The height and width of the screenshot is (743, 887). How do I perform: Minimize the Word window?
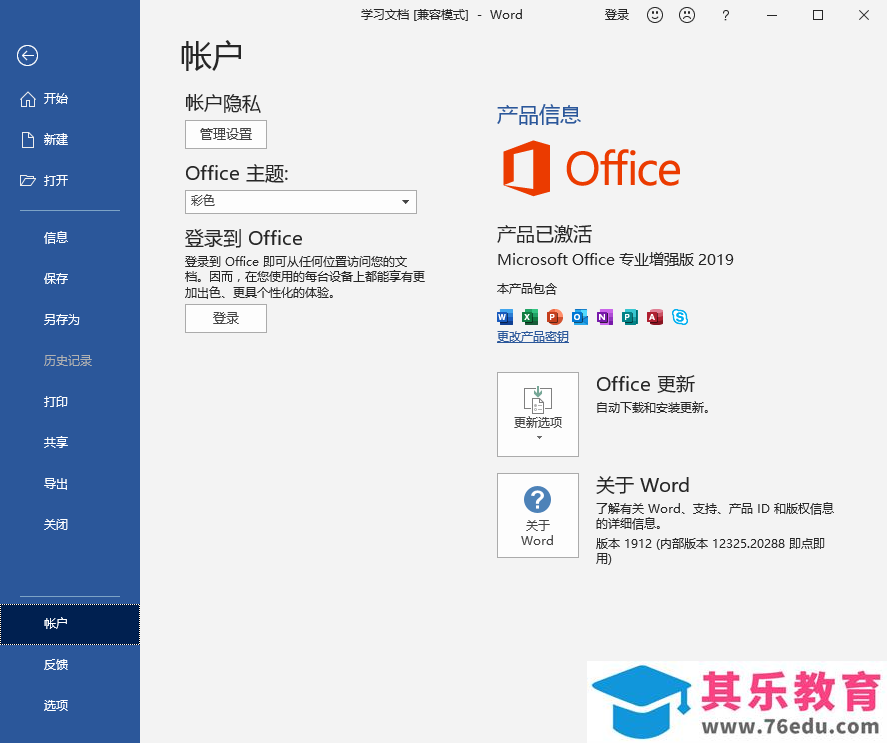772,15
